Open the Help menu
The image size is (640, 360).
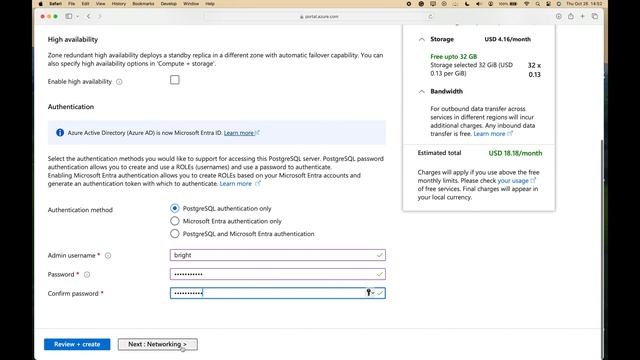click(x=210, y=4)
